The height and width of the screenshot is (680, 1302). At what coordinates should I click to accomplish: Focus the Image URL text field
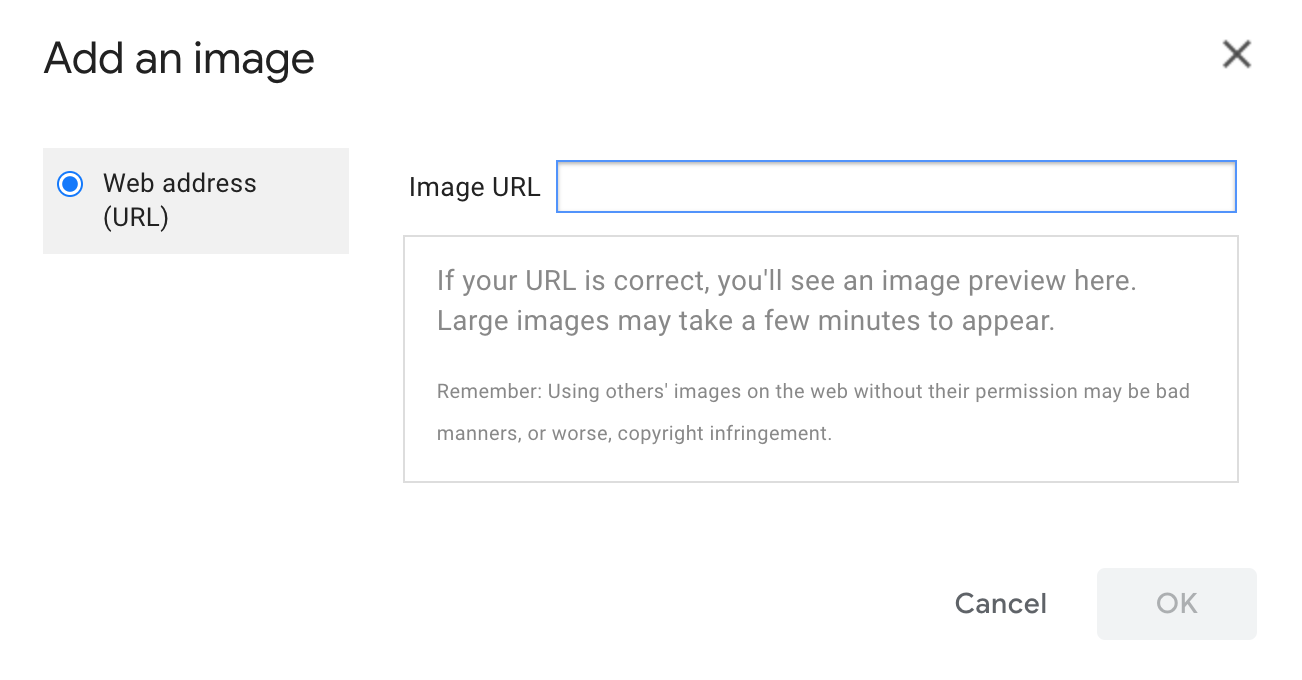point(895,187)
